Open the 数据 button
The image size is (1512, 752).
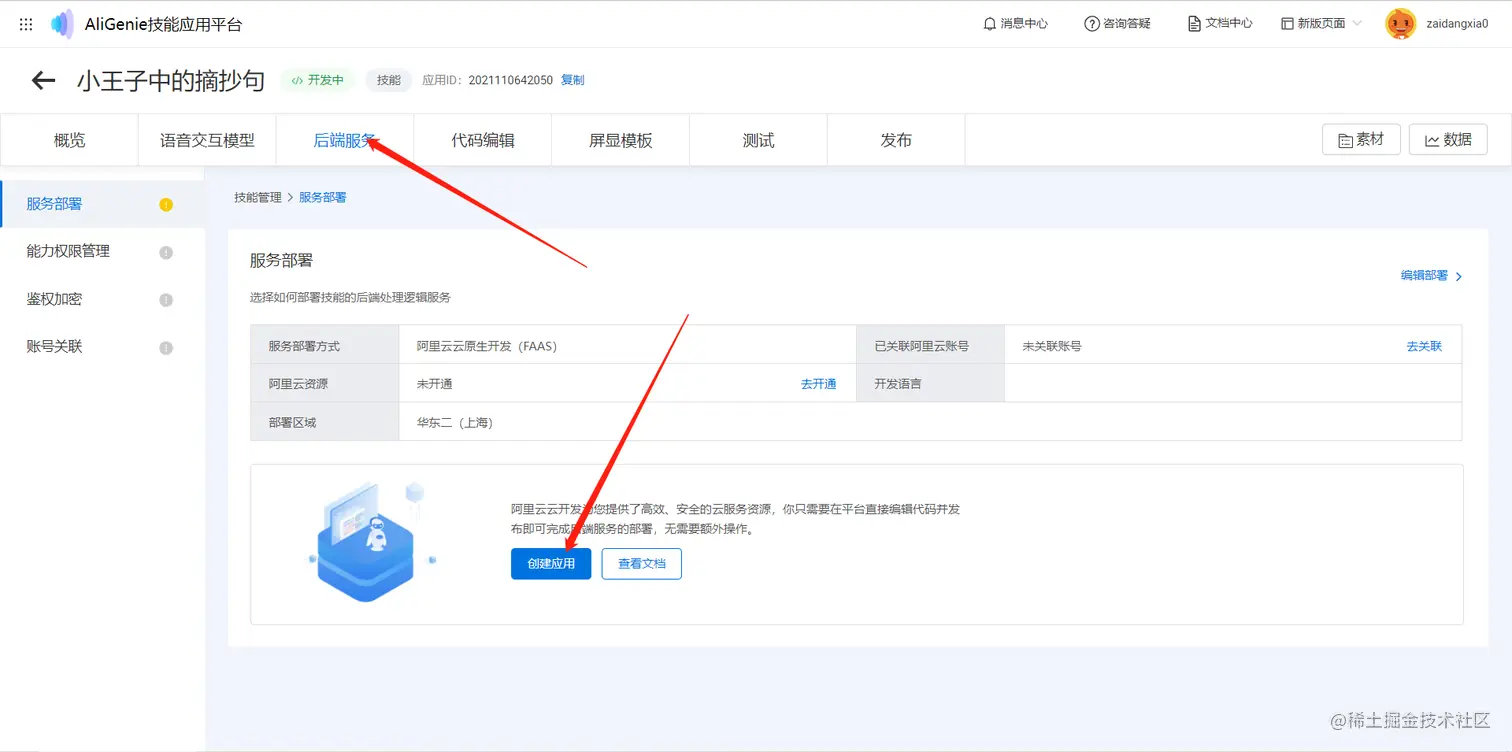tap(1448, 140)
